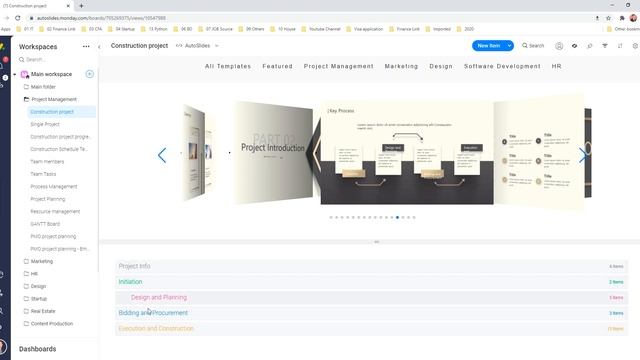Open Bidding and Procurement group
Image resolution: width=640 pixels, height=360 pixels.
tap(371, 313)
